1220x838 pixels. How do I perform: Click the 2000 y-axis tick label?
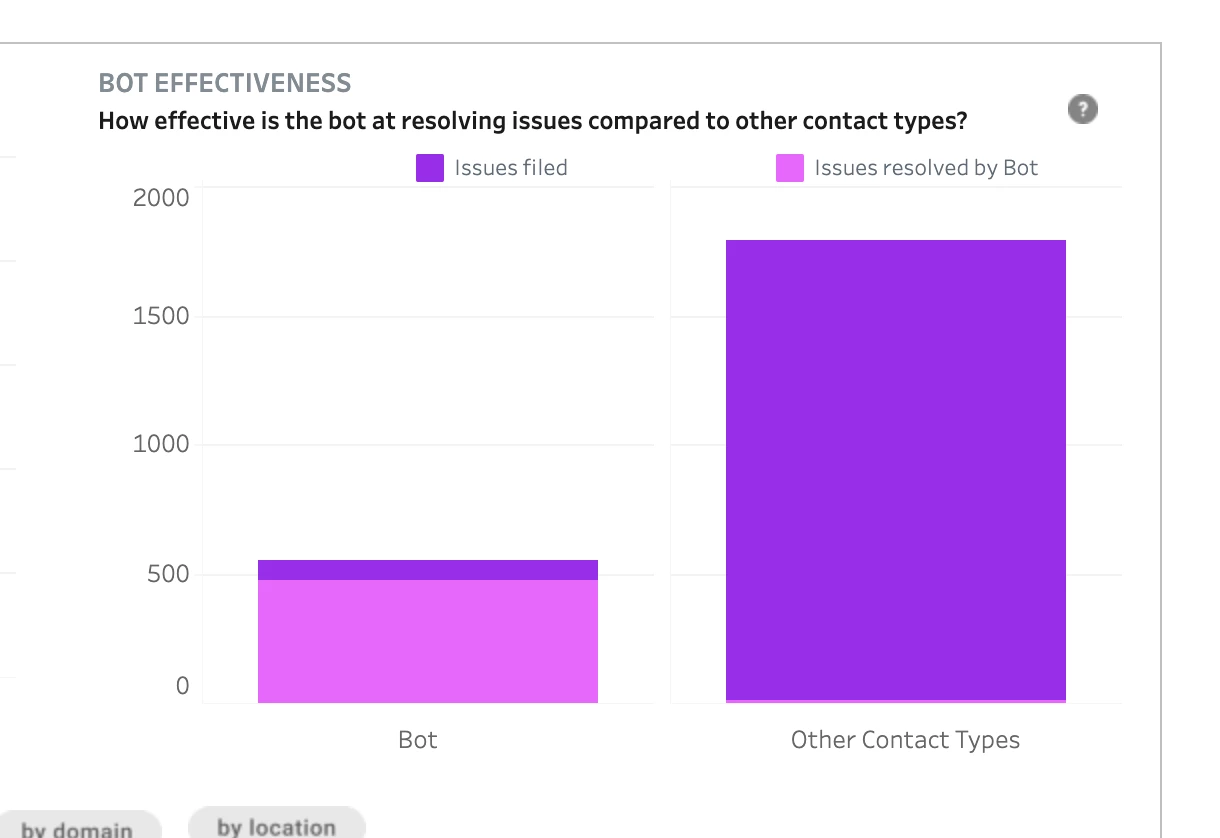(161, 197)
